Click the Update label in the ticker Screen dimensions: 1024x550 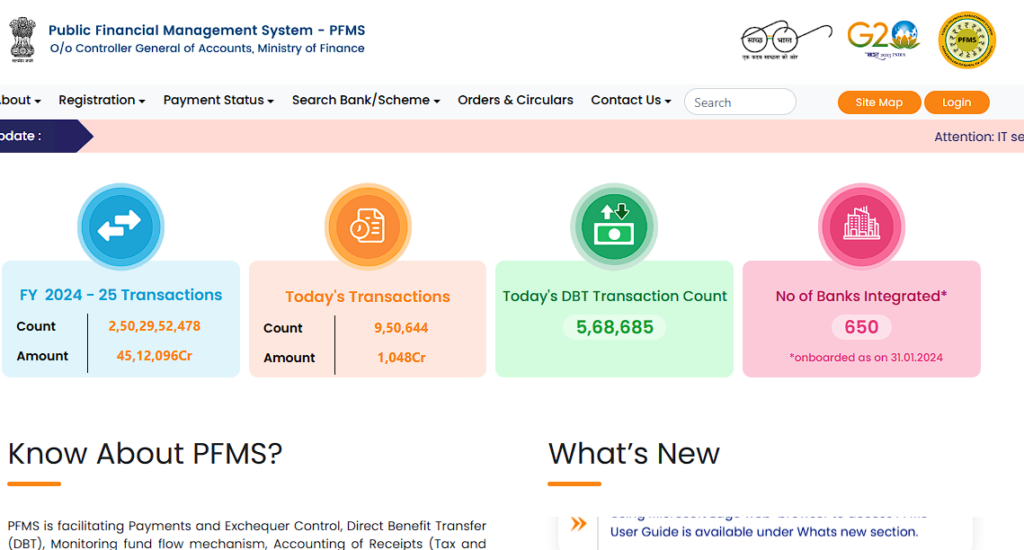pos(20,136)
